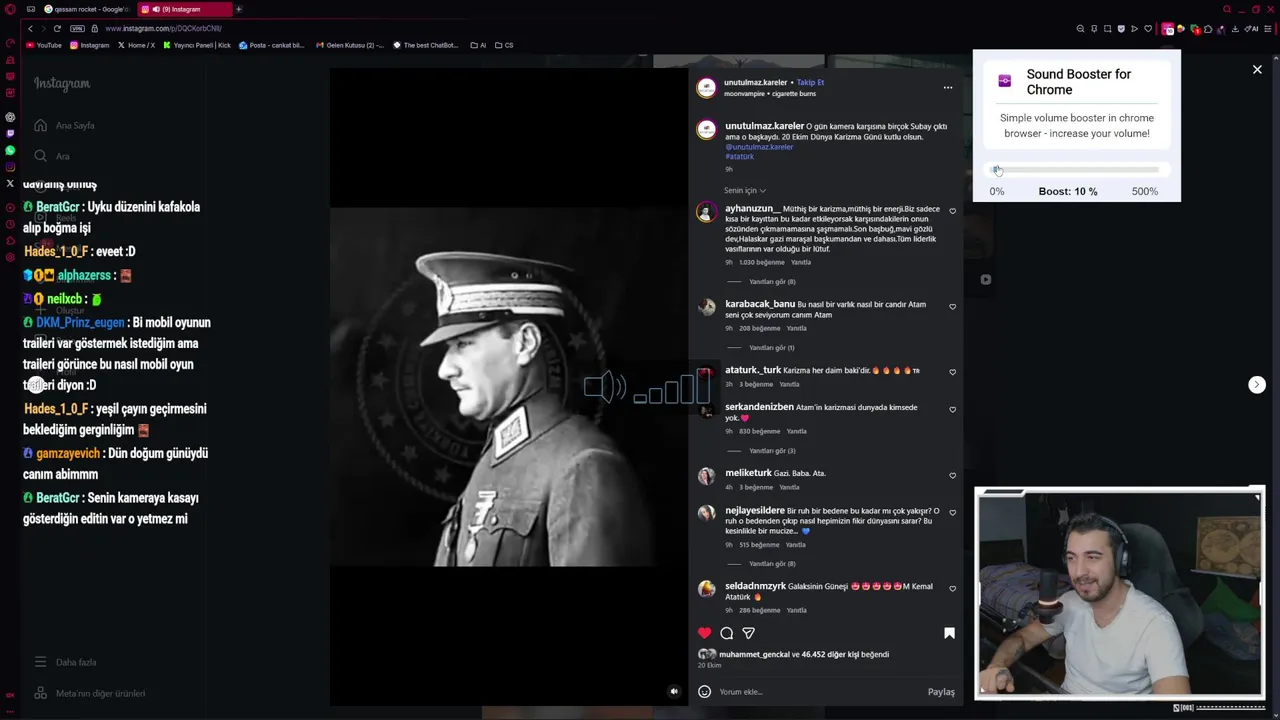The width and height of the screenshot is (1280, 720).
Task: Open Instagram Ana Sayfa home icon
Action: pos(40,125)
